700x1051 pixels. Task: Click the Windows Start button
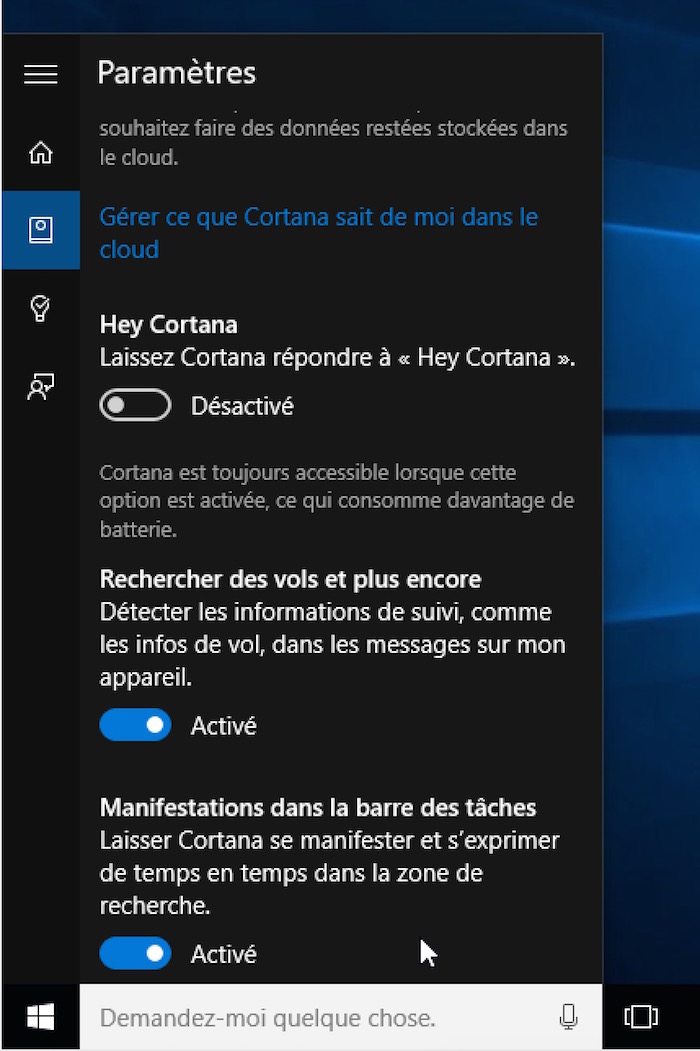pos(41,1017)
